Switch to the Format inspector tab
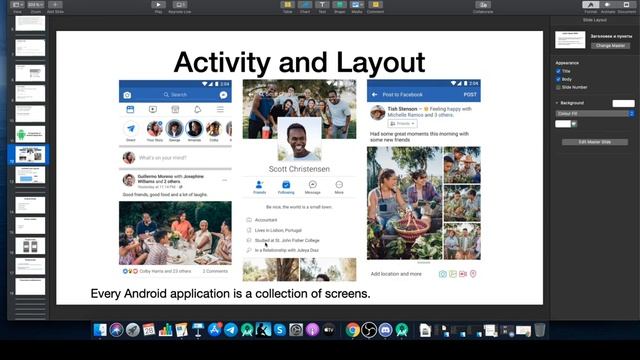640x360 pixels. pyautogui.click(x=590, y=5)
